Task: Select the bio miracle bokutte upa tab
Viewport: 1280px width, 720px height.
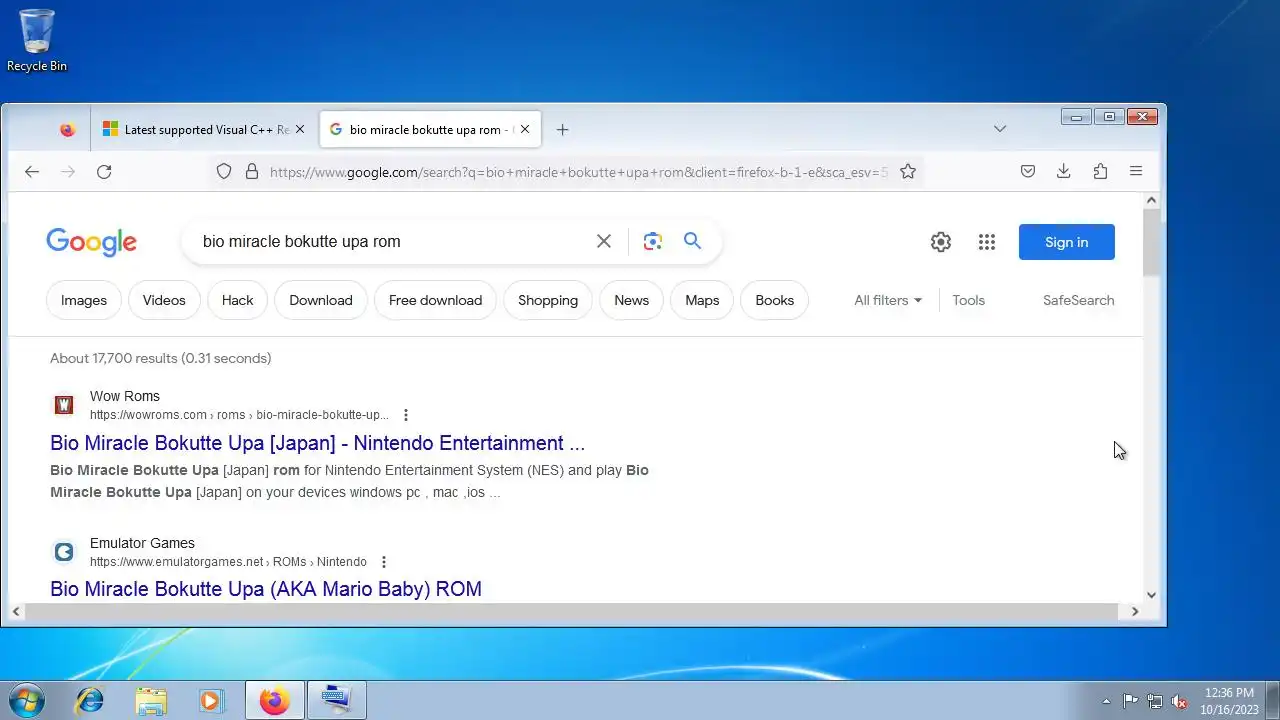Action: pos(430,130)
